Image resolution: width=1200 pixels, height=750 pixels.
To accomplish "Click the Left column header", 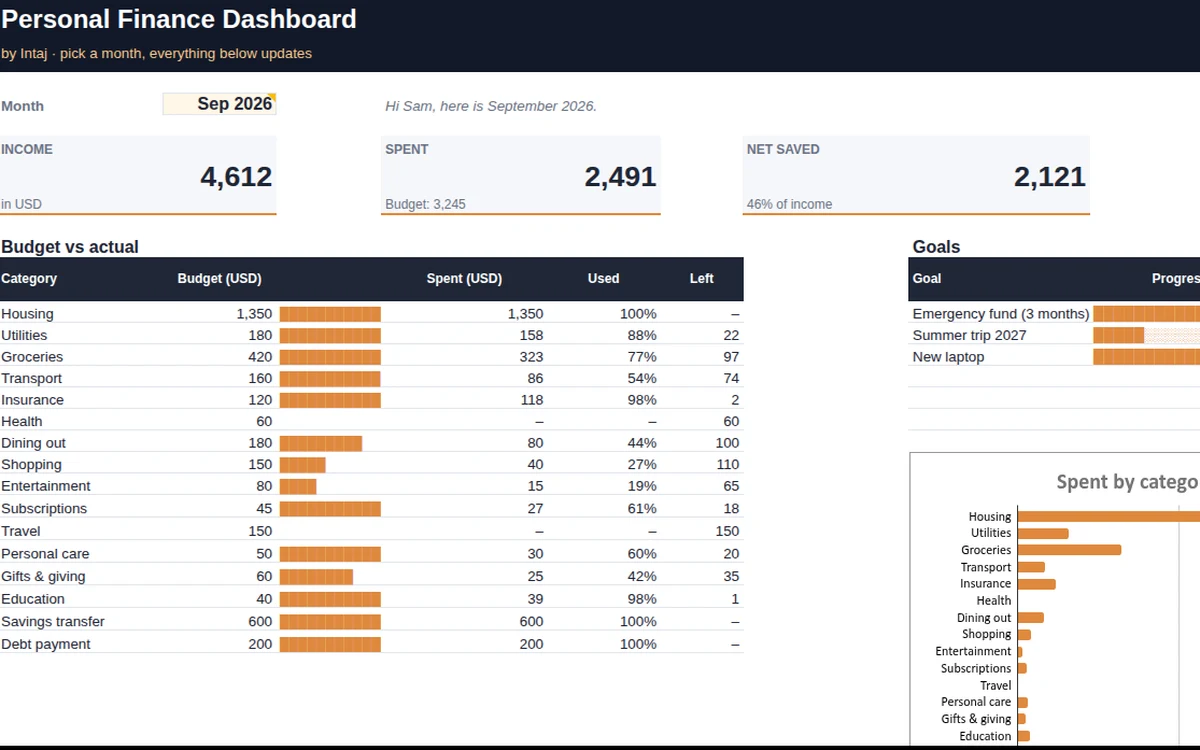I will [x=701, y=279].
